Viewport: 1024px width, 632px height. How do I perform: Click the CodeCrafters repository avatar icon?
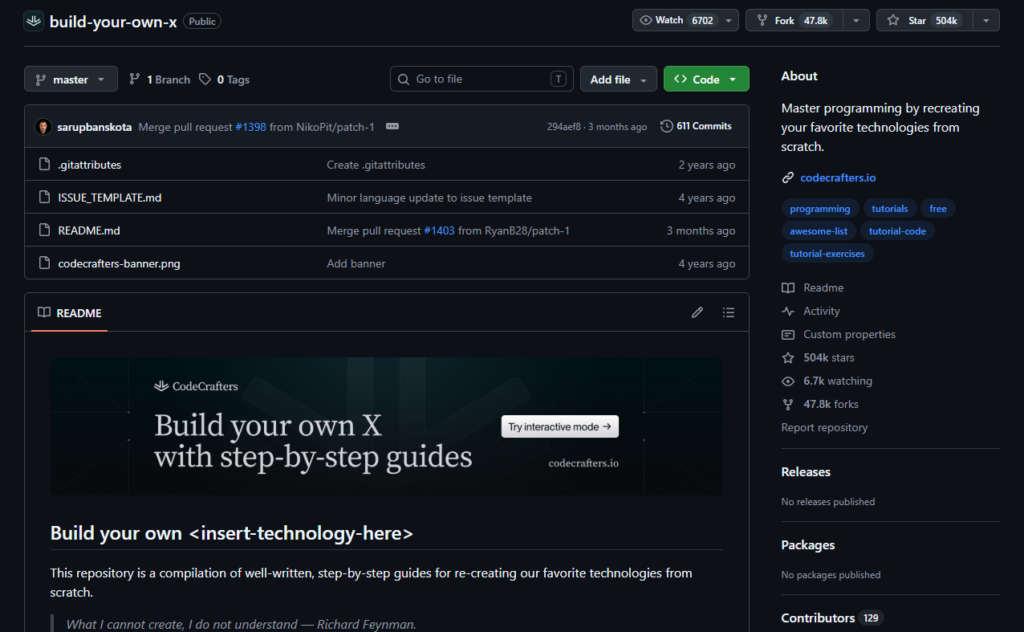tap(33, 21)
